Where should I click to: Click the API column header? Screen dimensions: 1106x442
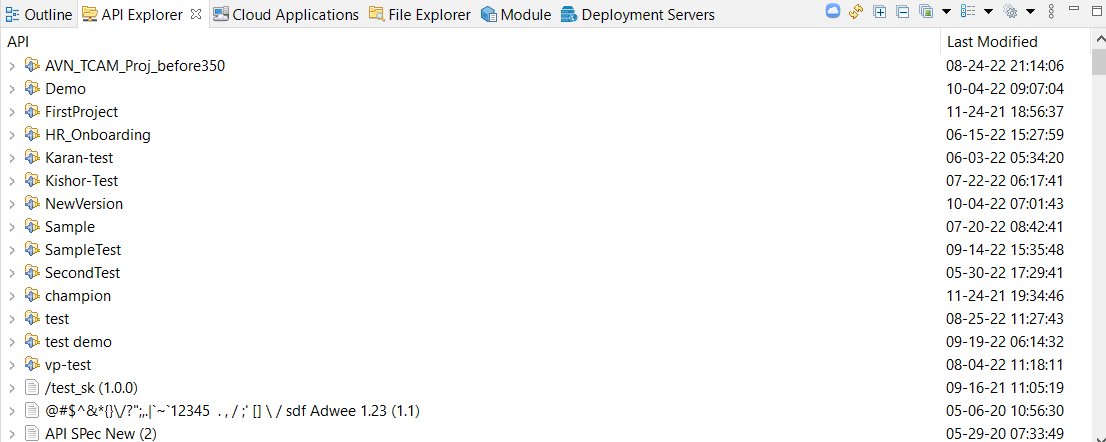18,42
